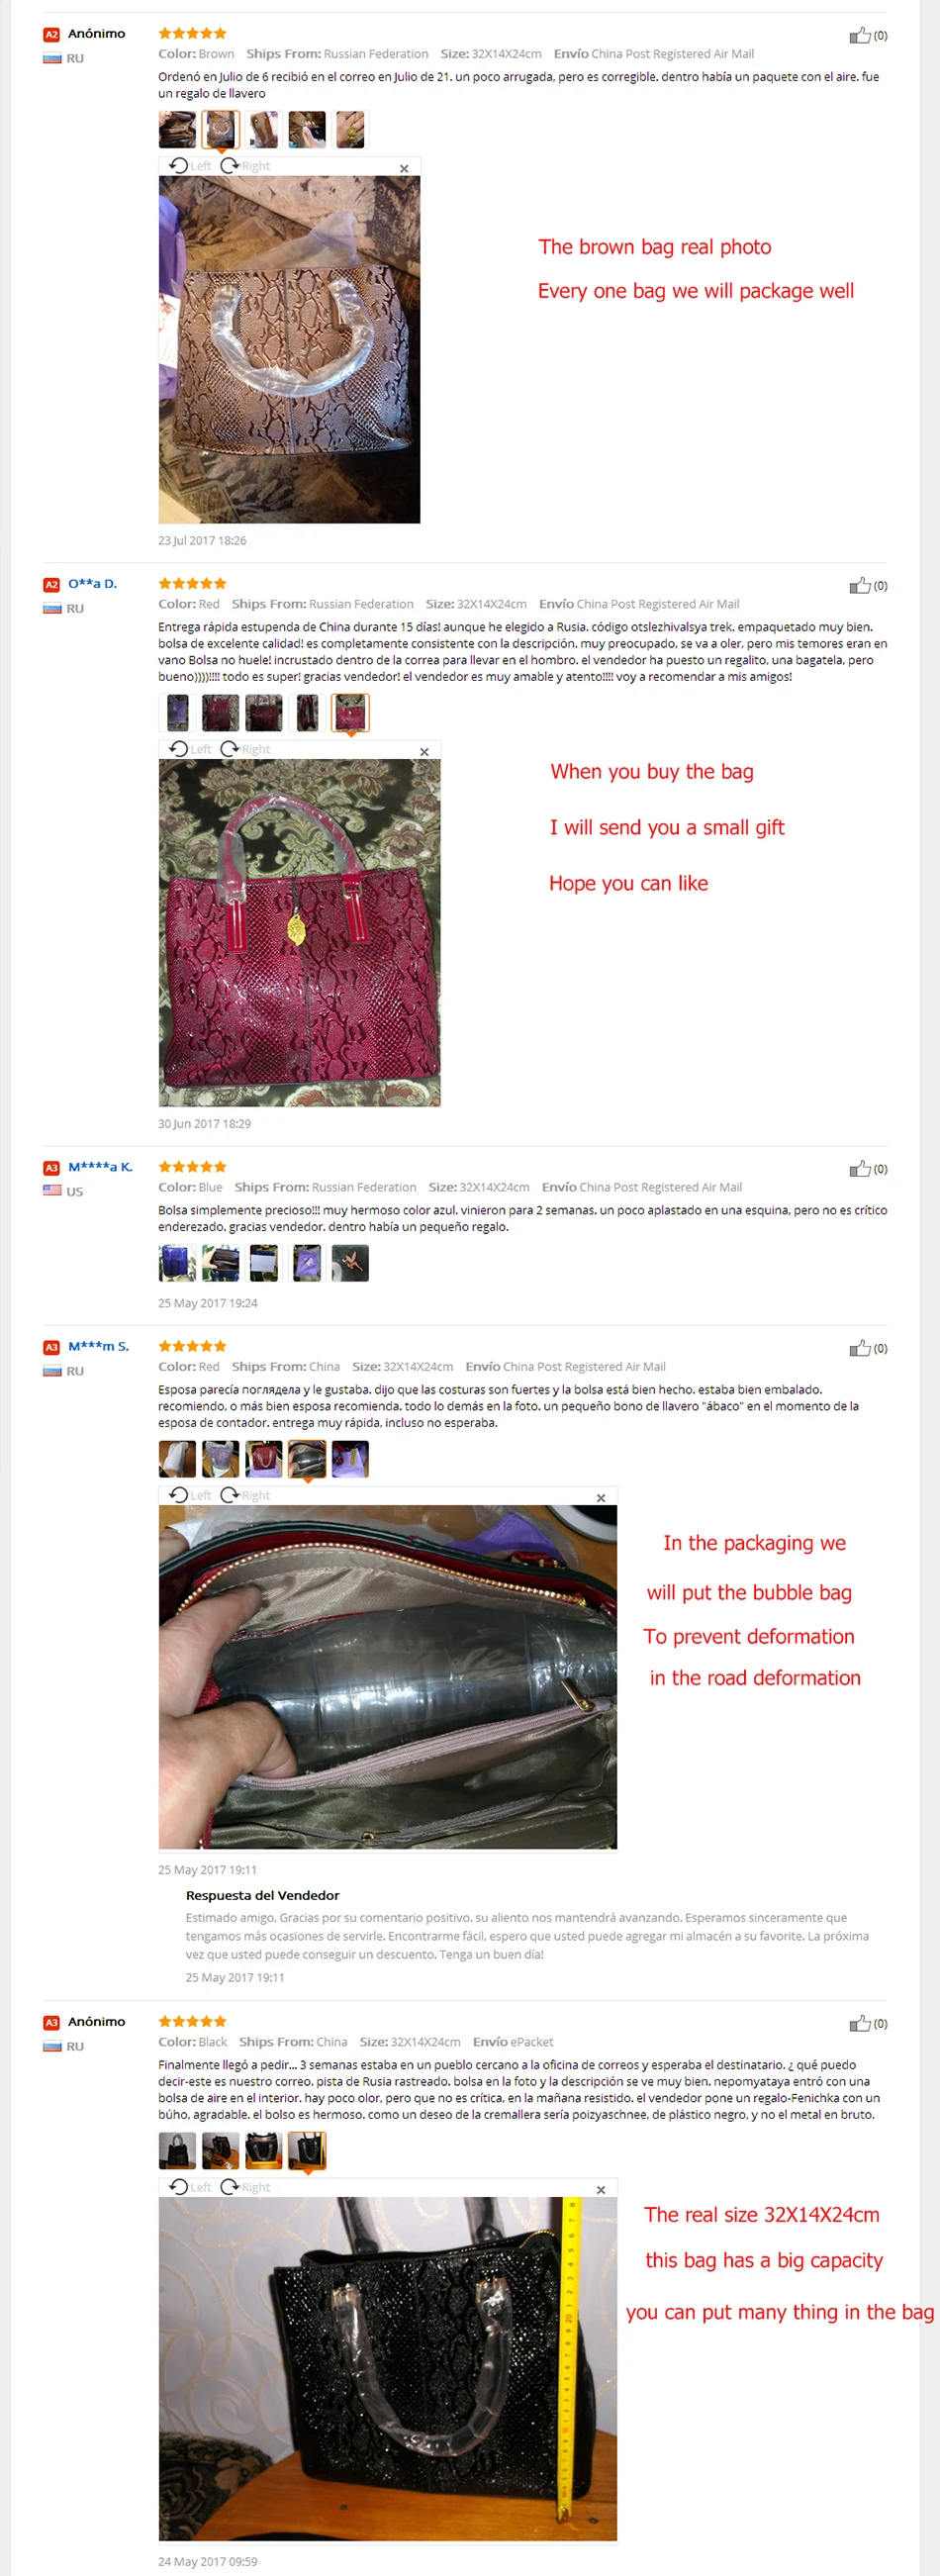Open the third thumbnail in M***m S.'s review
Viewport: 940px width, 2576px height.
click(x=264, y=1459)
